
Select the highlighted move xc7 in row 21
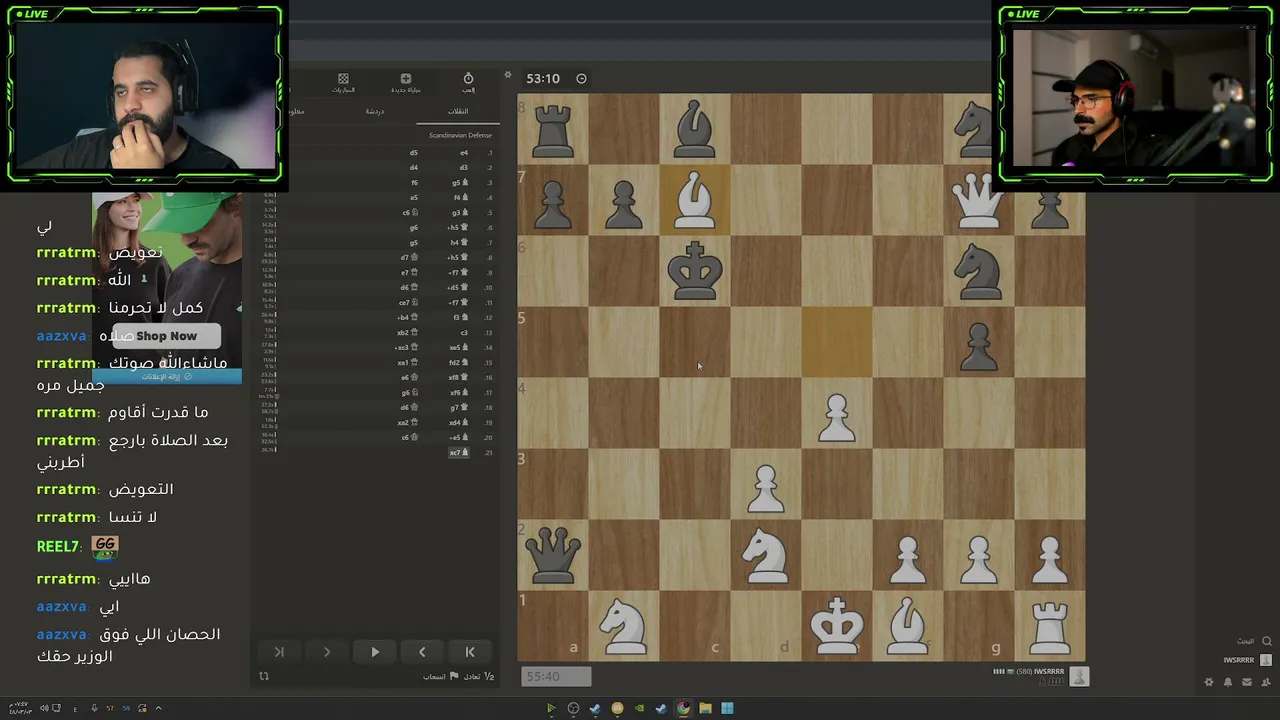[458, 452]
